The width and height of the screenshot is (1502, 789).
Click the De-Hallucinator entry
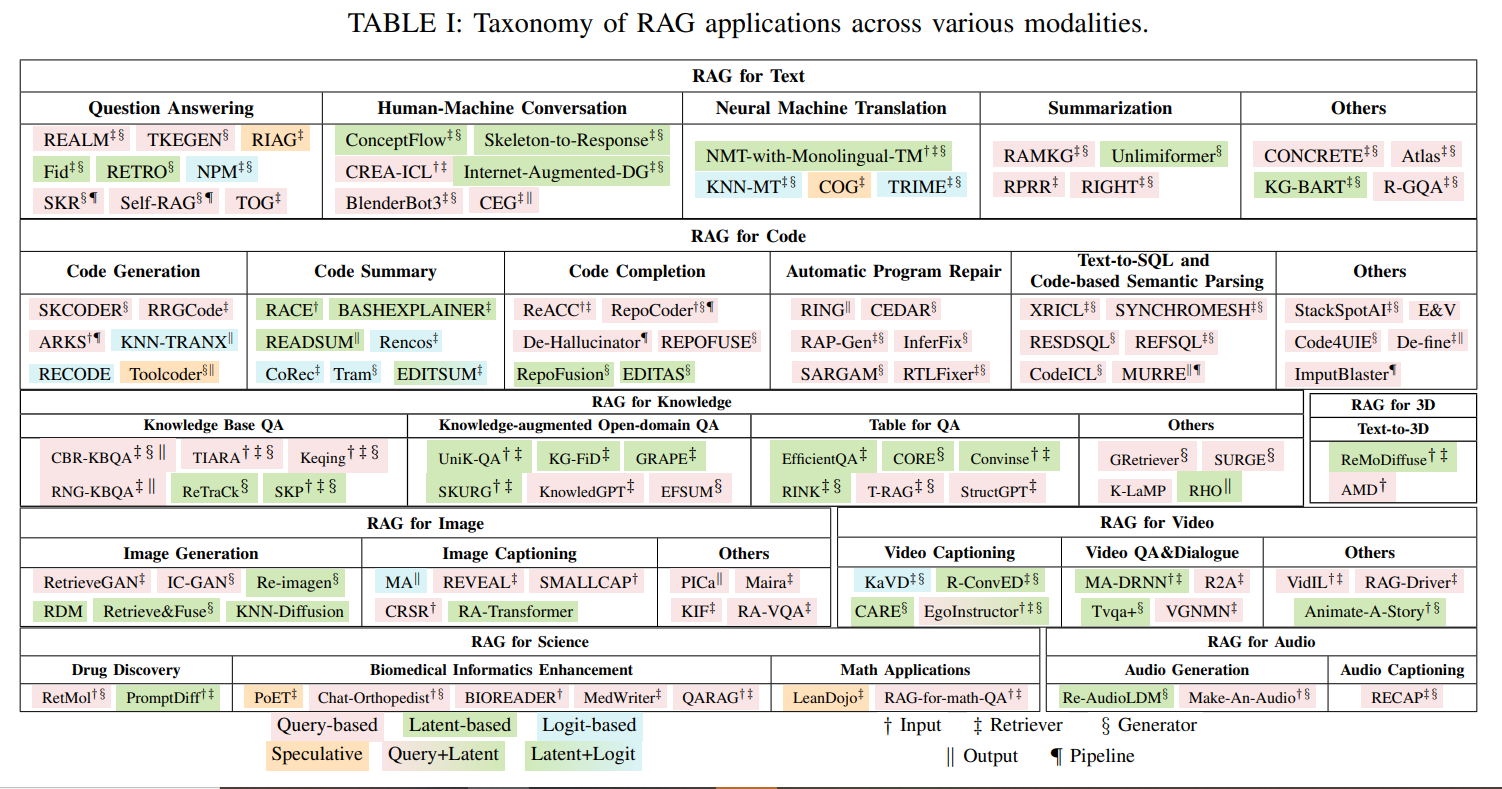click(585, 342)
